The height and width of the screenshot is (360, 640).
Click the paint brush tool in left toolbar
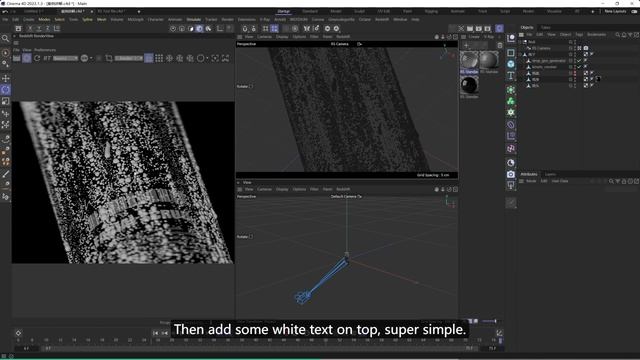click(x=6, y=174)
